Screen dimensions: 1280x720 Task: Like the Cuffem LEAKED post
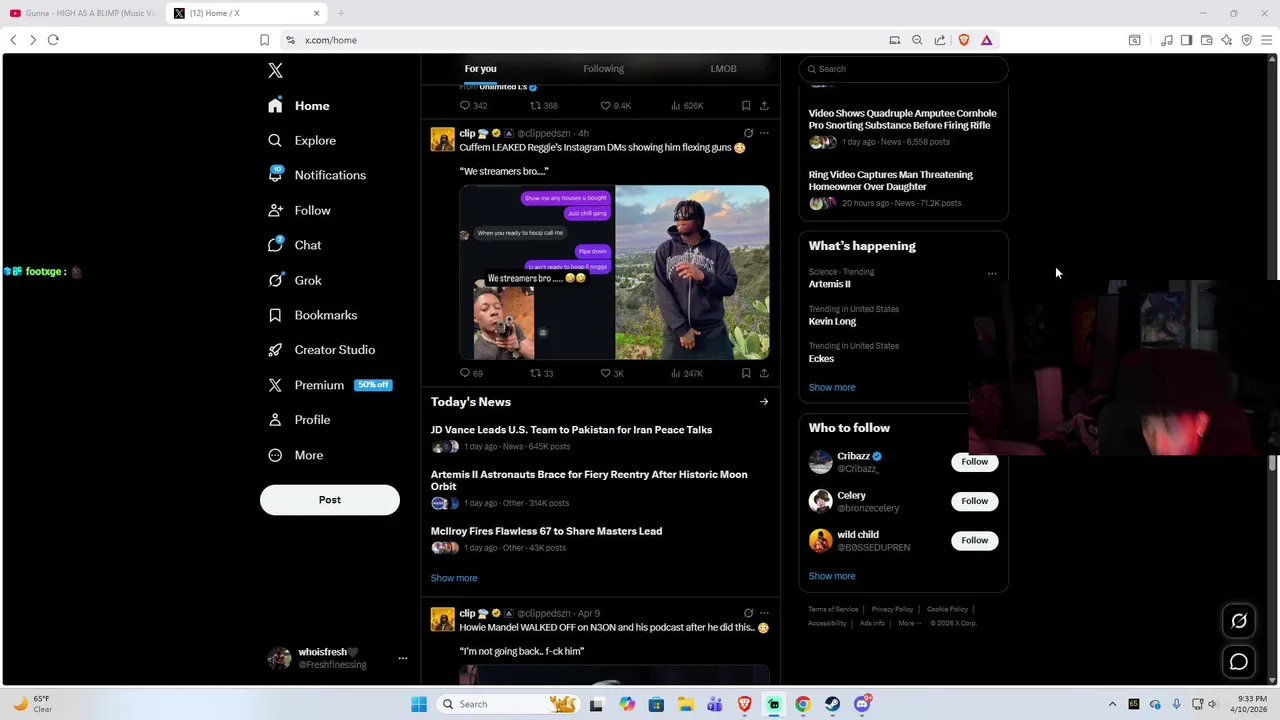click(611, 373)
